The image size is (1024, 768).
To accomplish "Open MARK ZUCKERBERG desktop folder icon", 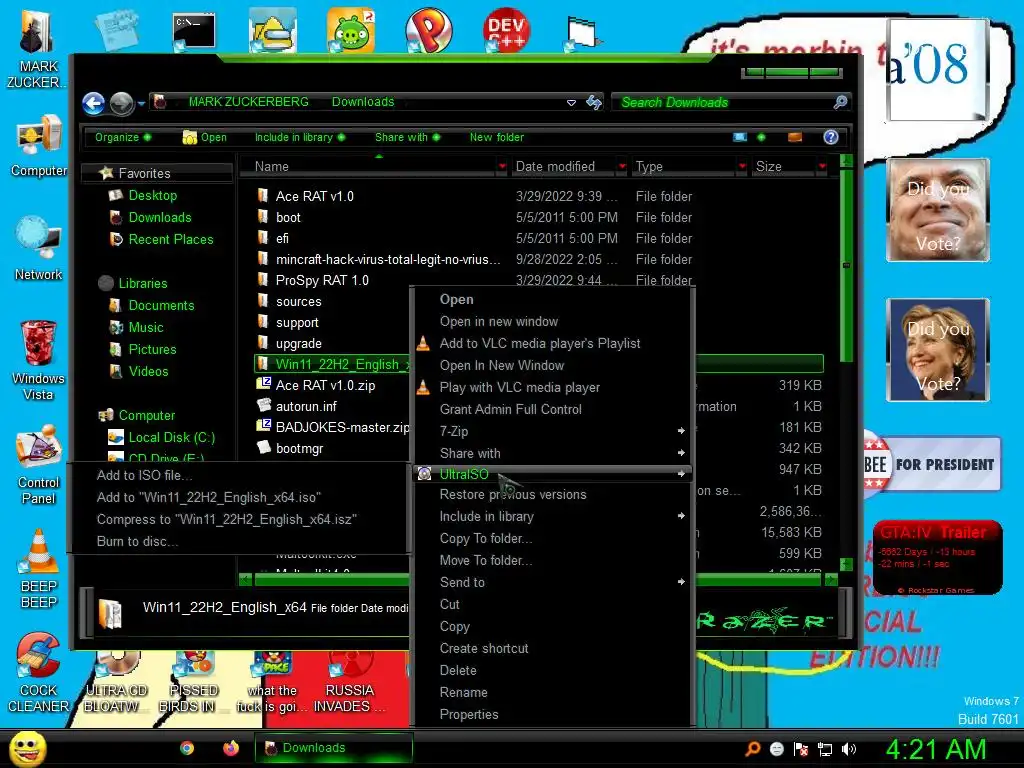I will click(x=37, y=48).
